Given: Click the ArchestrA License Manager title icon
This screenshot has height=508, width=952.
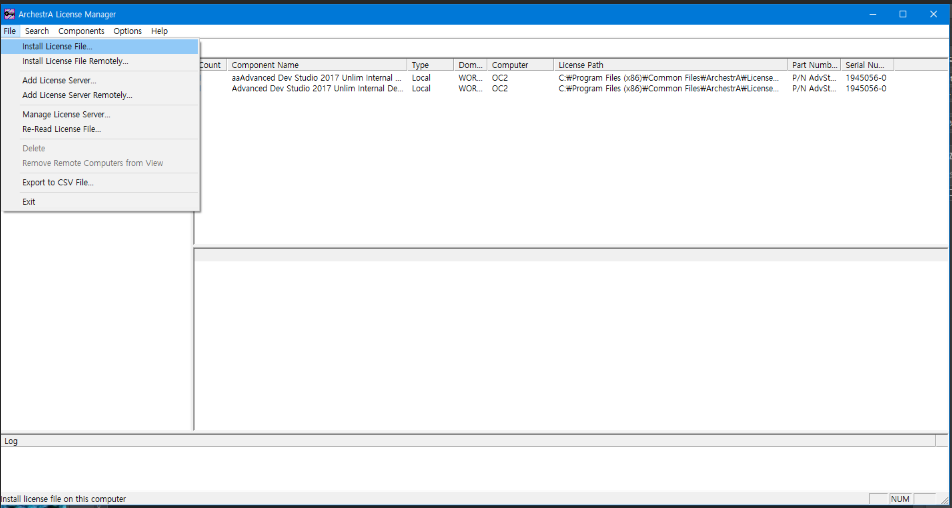Looking at the screenshot, I should click(x=9, y=14).
